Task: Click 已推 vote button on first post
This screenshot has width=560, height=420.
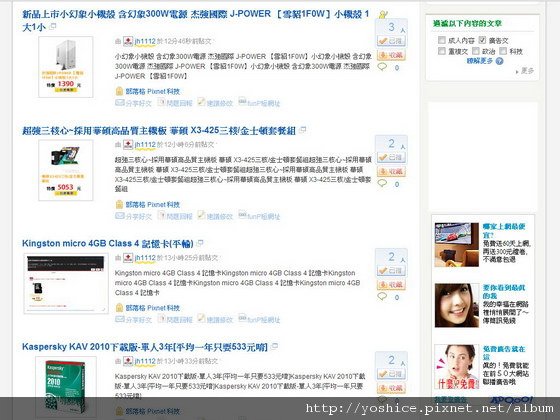Action: click(391, 41)
